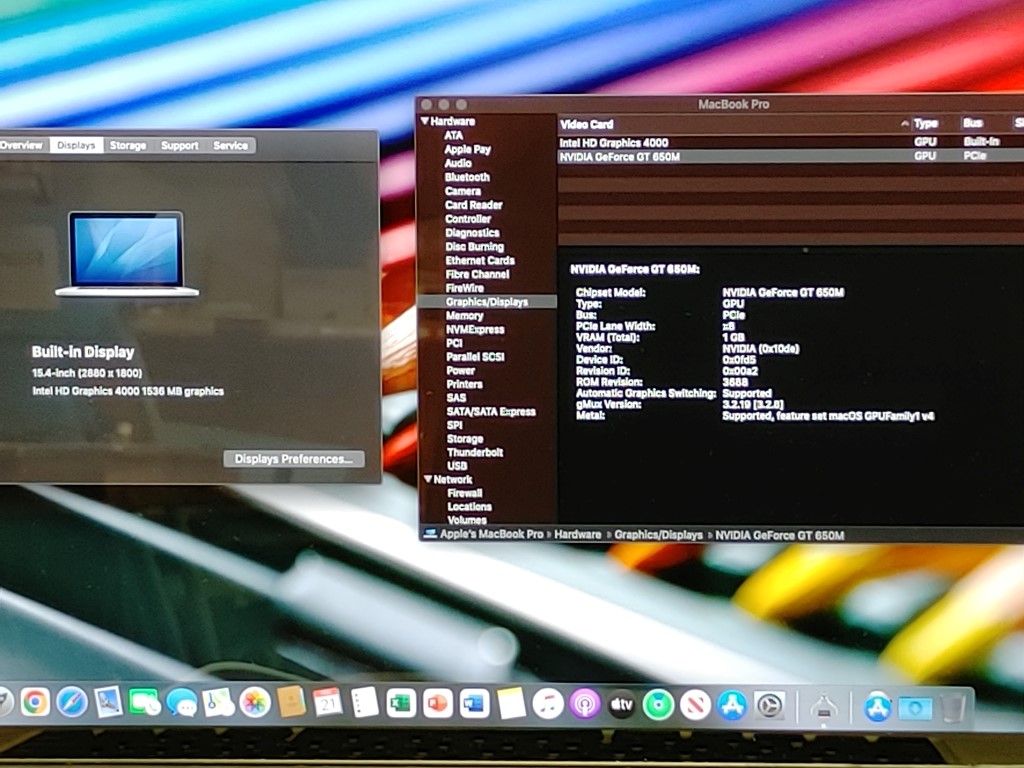Open the Messages app in the dock

(x=182, y=703)
